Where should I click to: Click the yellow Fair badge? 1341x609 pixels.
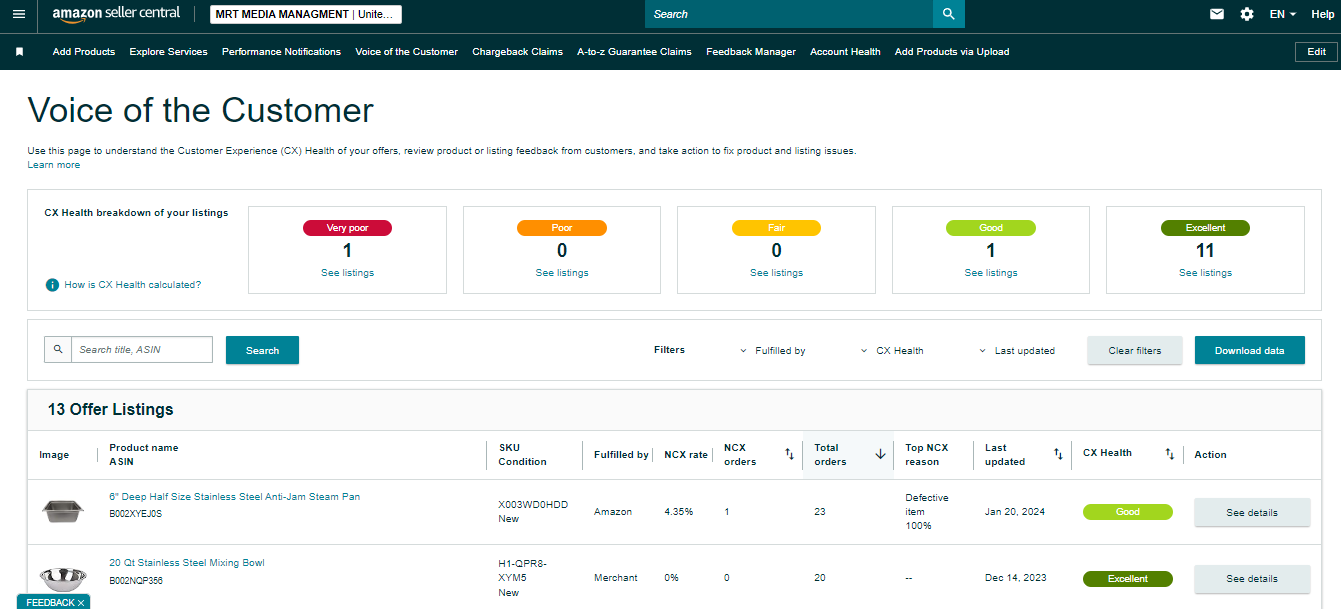point(776,228)
